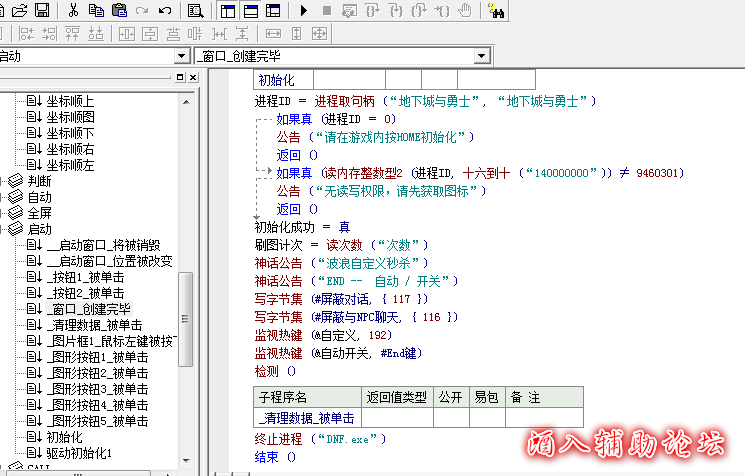Select _清理数据_被单击 tree item
This screenshot has width=745, height=476.
coord(94,325)
